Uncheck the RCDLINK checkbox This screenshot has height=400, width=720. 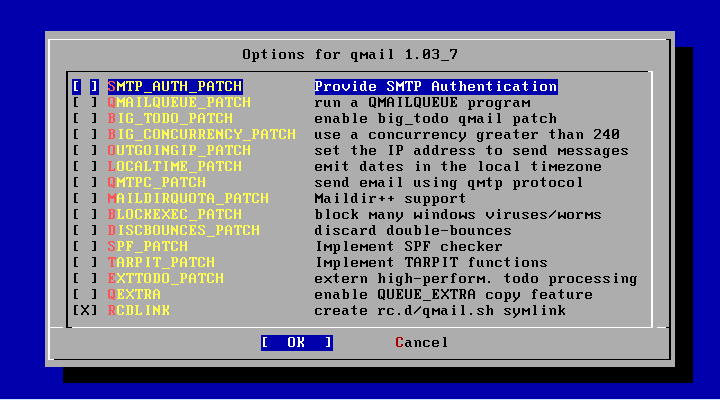point(85,310)
